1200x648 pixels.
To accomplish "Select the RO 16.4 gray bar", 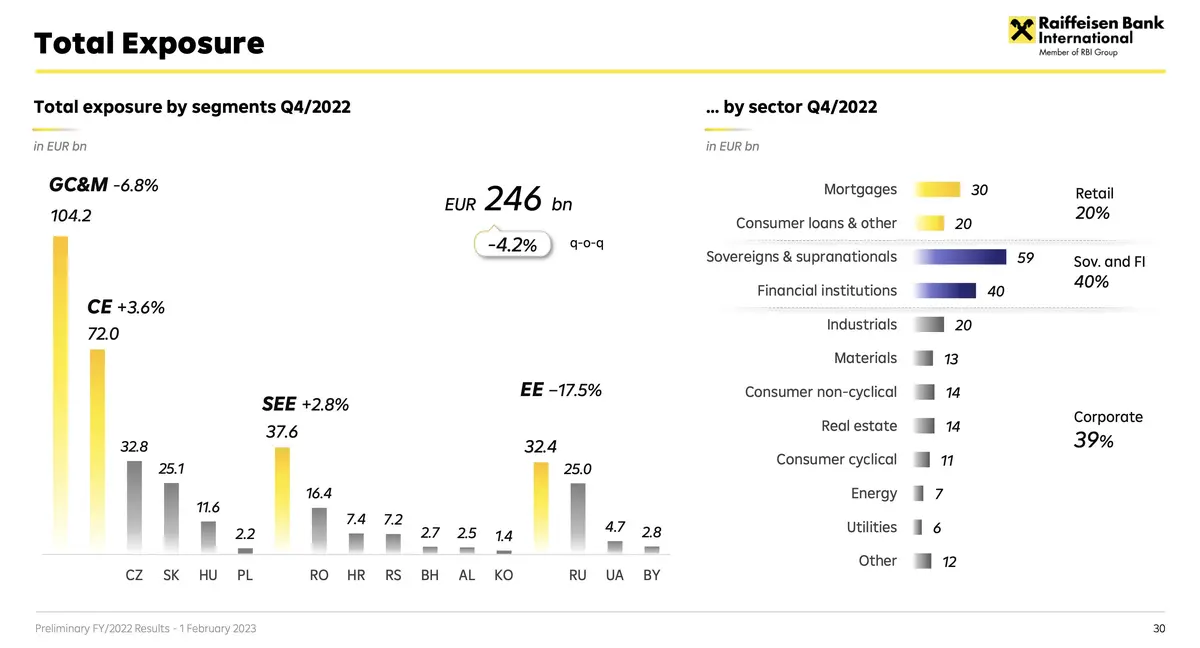I will 319,530.
